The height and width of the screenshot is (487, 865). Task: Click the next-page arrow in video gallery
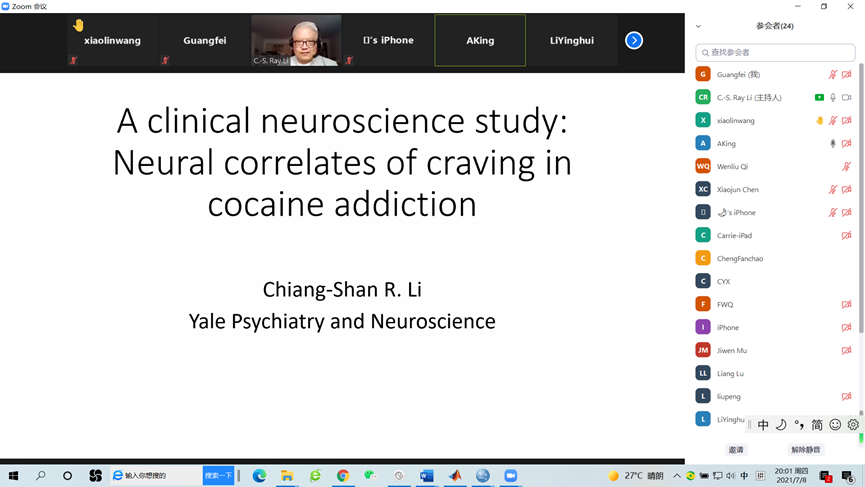634,41
